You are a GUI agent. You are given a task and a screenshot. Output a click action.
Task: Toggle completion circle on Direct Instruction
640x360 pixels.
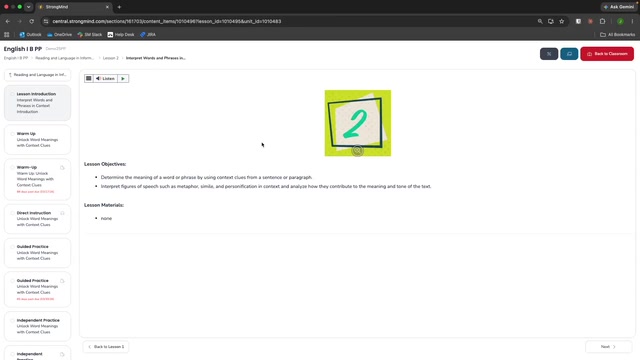[12, 213]
